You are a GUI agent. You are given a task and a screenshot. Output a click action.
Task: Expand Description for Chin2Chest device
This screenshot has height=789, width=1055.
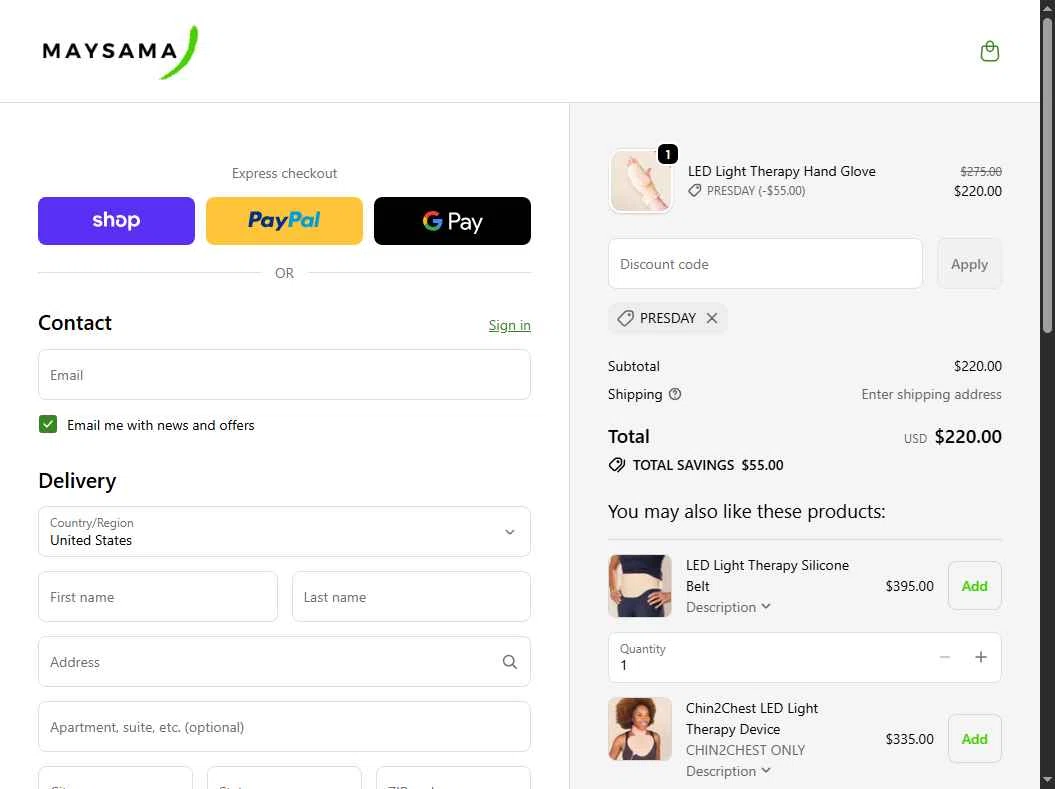click(728, 771)
